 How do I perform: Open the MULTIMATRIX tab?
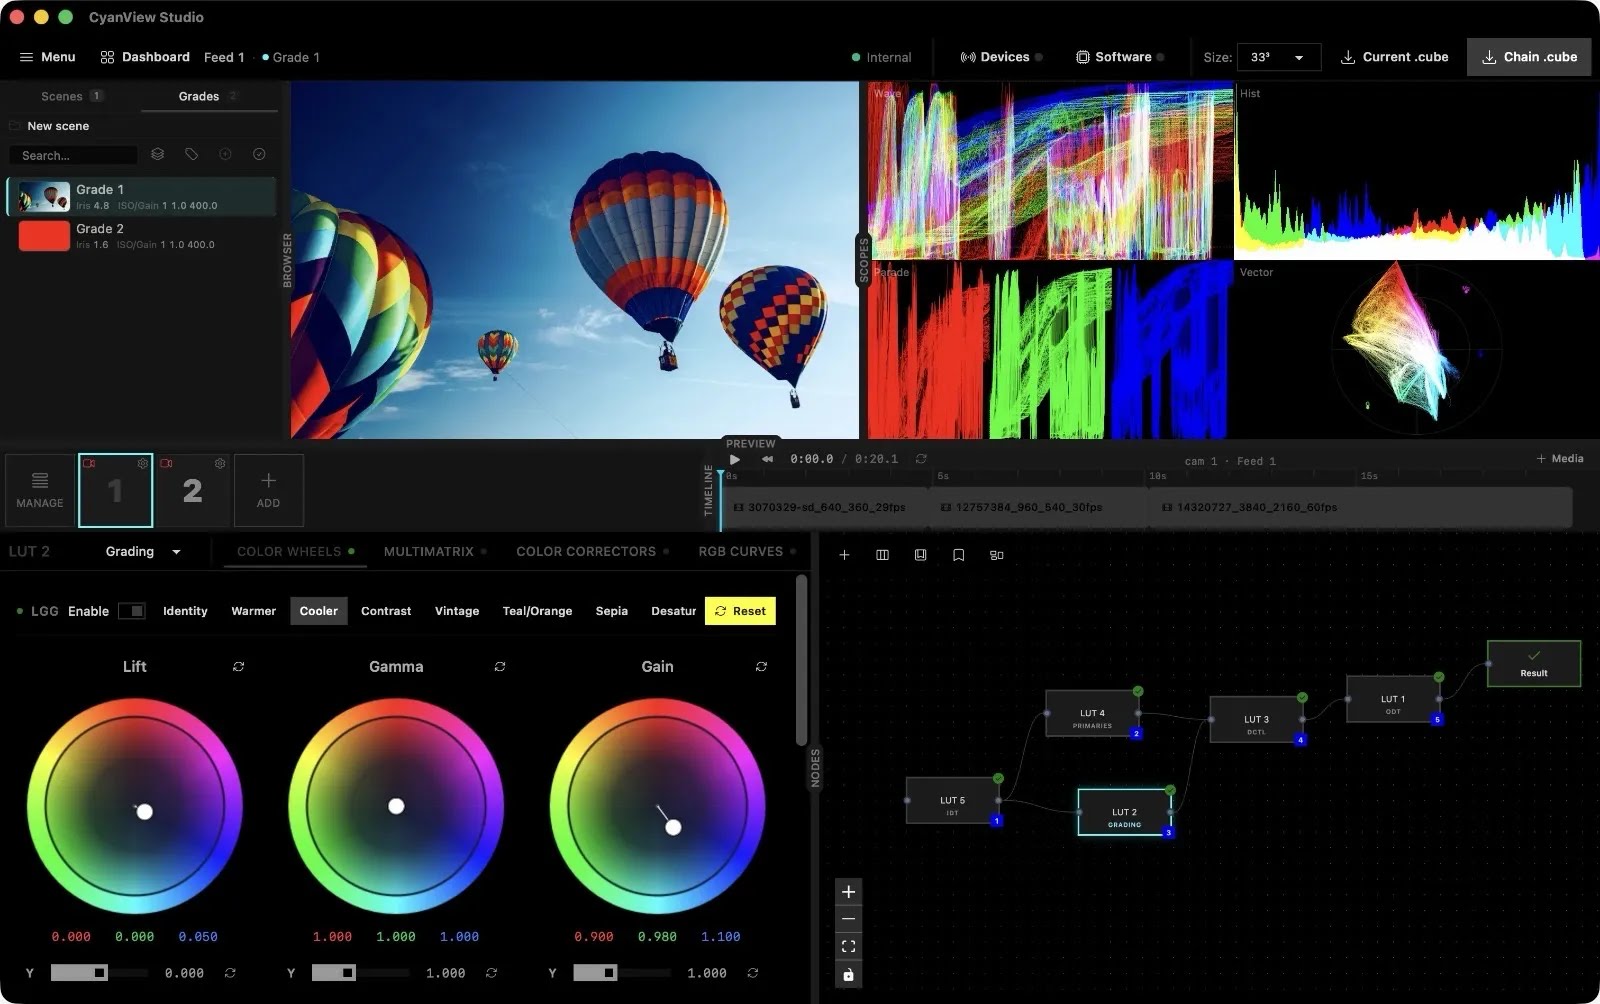[x=435, y=551]
